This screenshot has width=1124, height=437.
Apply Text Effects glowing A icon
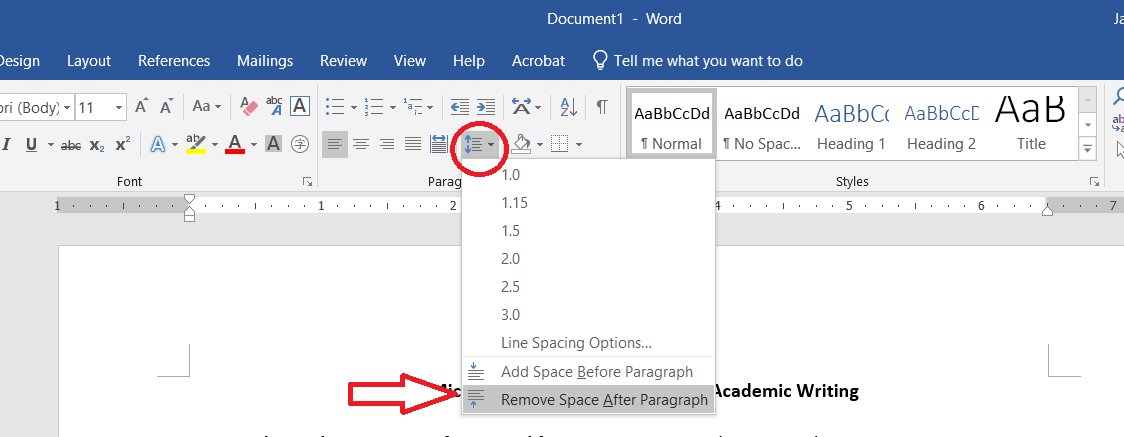[x=158, y=145]
